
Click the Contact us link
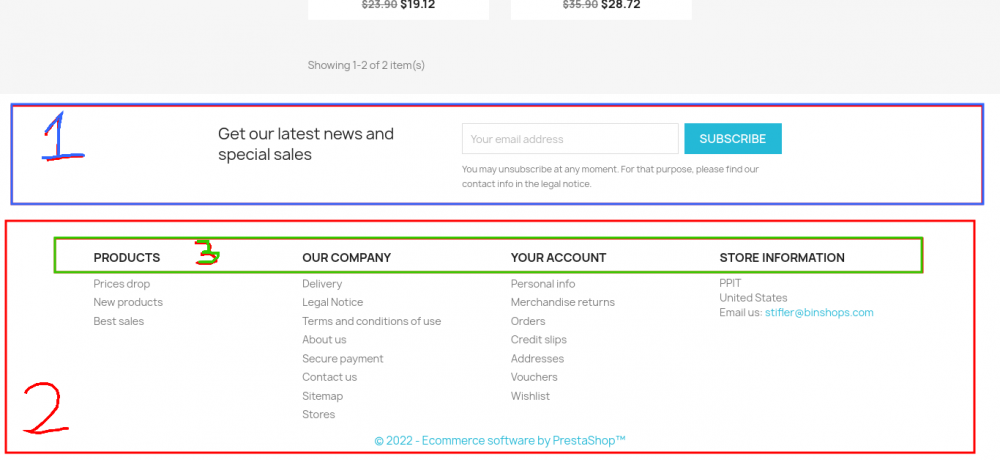[329, 377]
